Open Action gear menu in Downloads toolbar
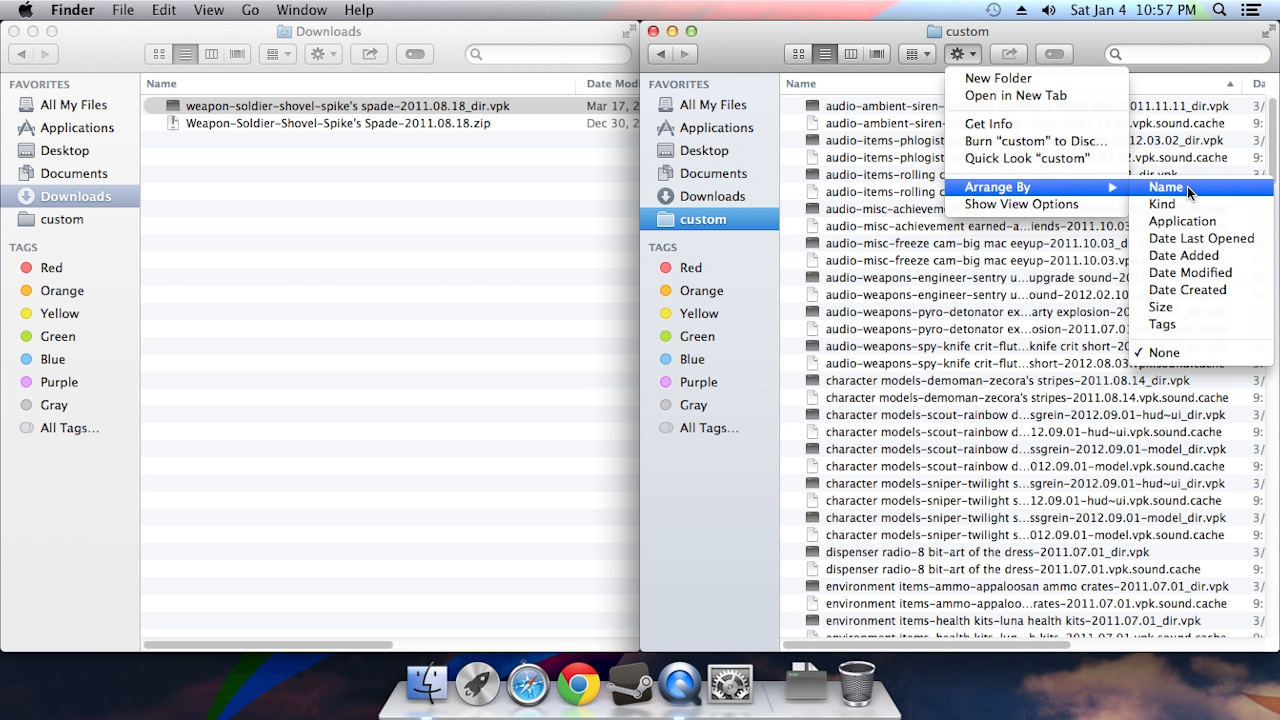 [x=324, y=54]
